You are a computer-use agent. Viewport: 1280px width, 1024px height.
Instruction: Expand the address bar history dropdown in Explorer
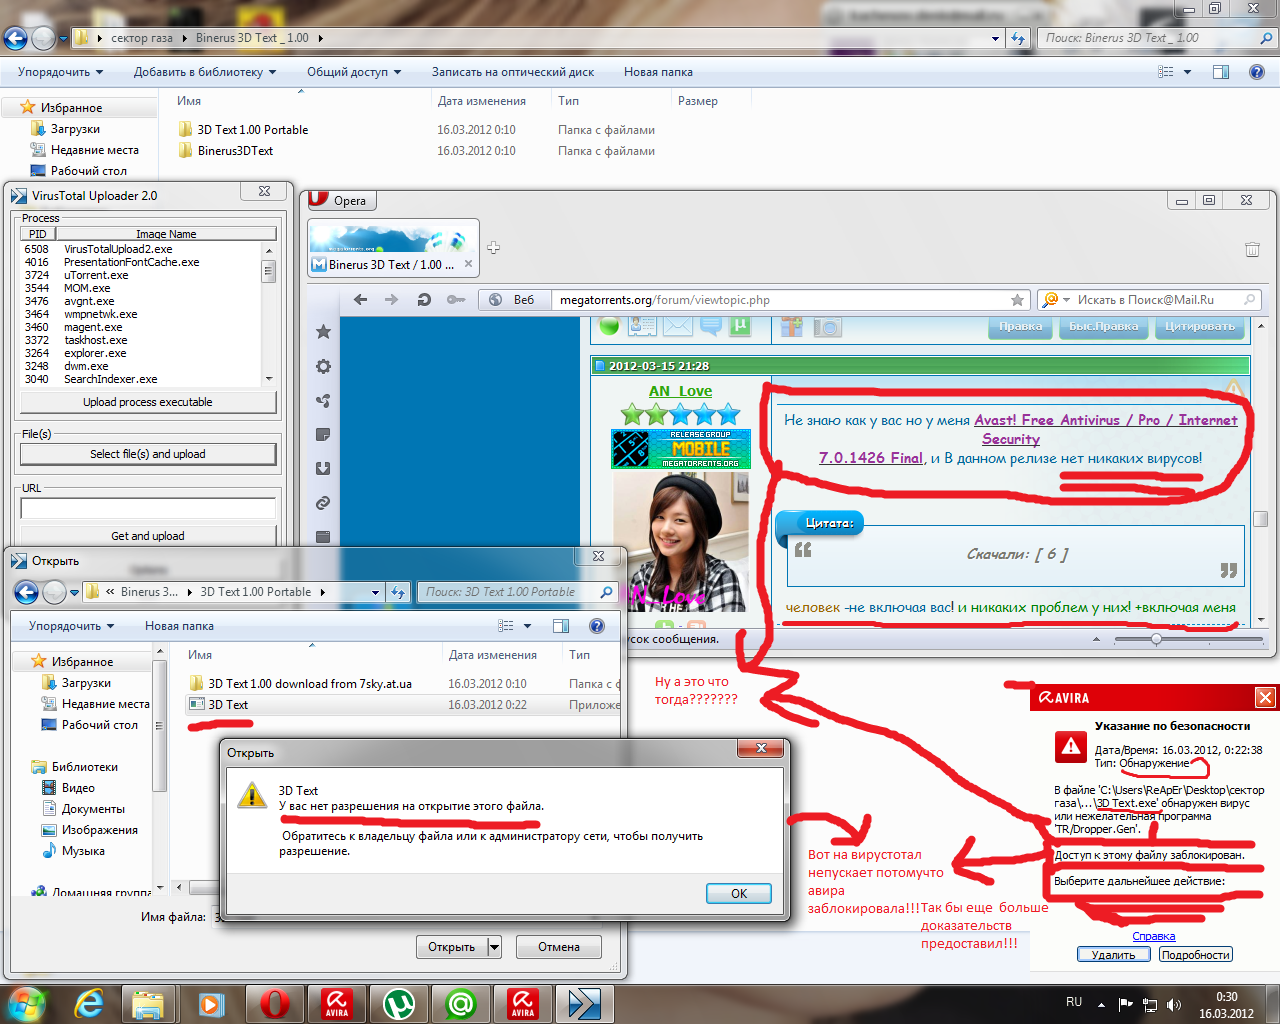pyautogui.click(x=995, y=38)
